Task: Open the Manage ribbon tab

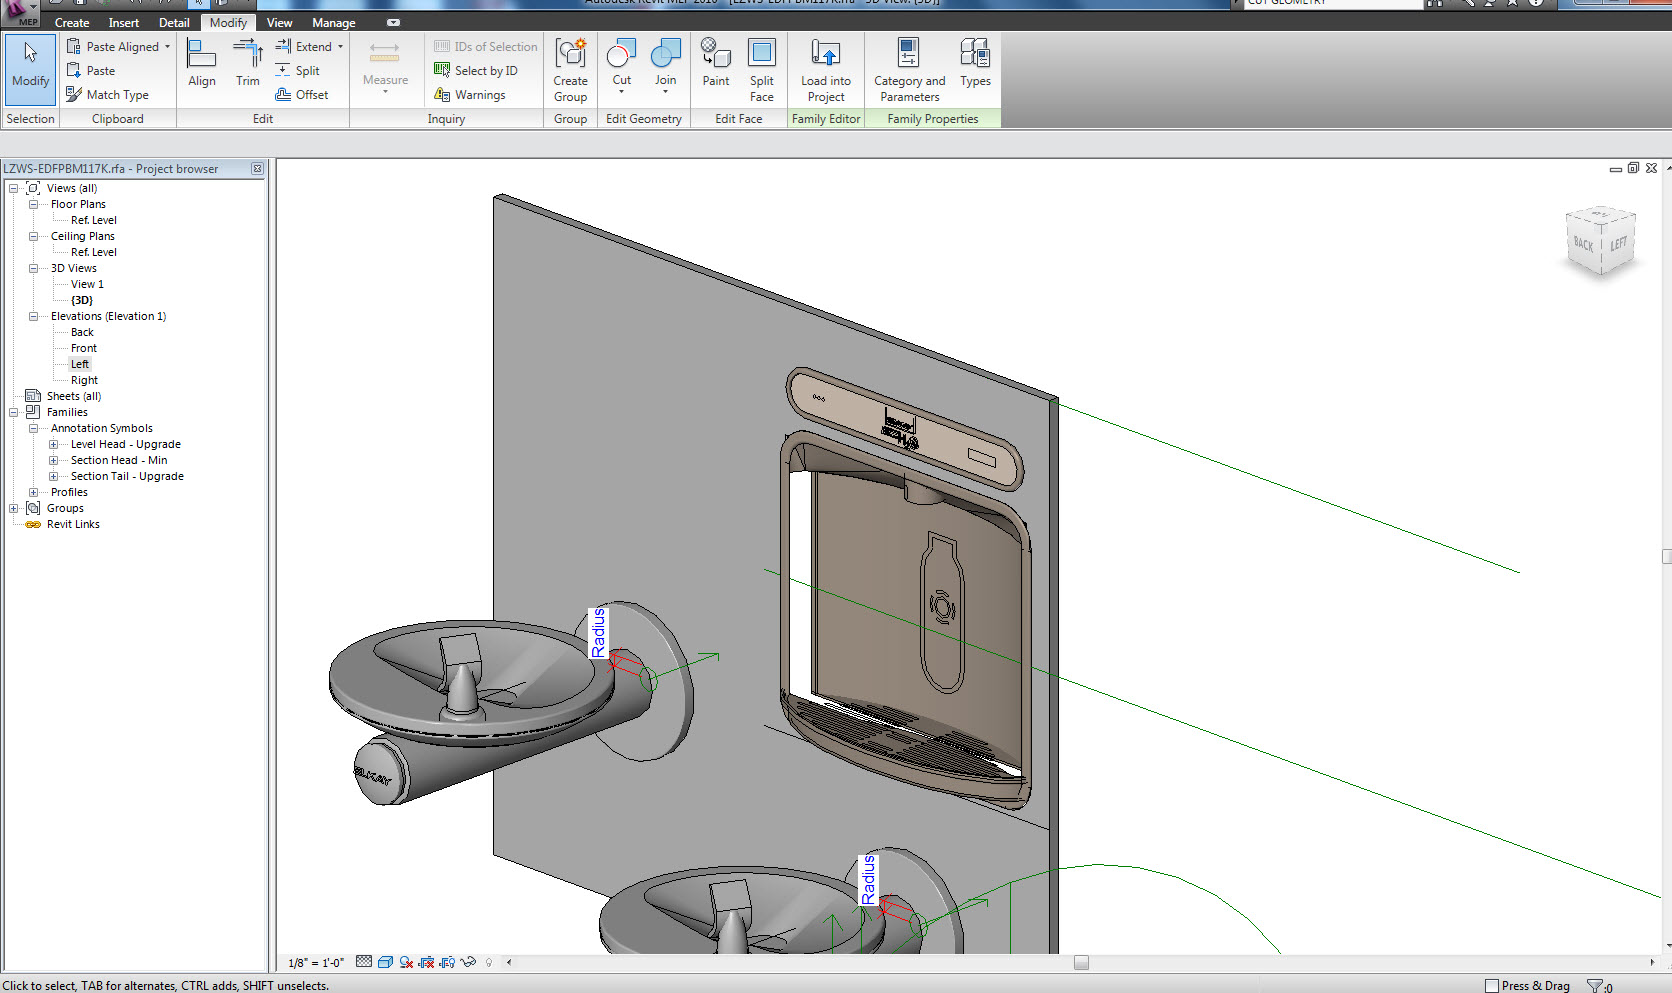Action: pos(333,22)
